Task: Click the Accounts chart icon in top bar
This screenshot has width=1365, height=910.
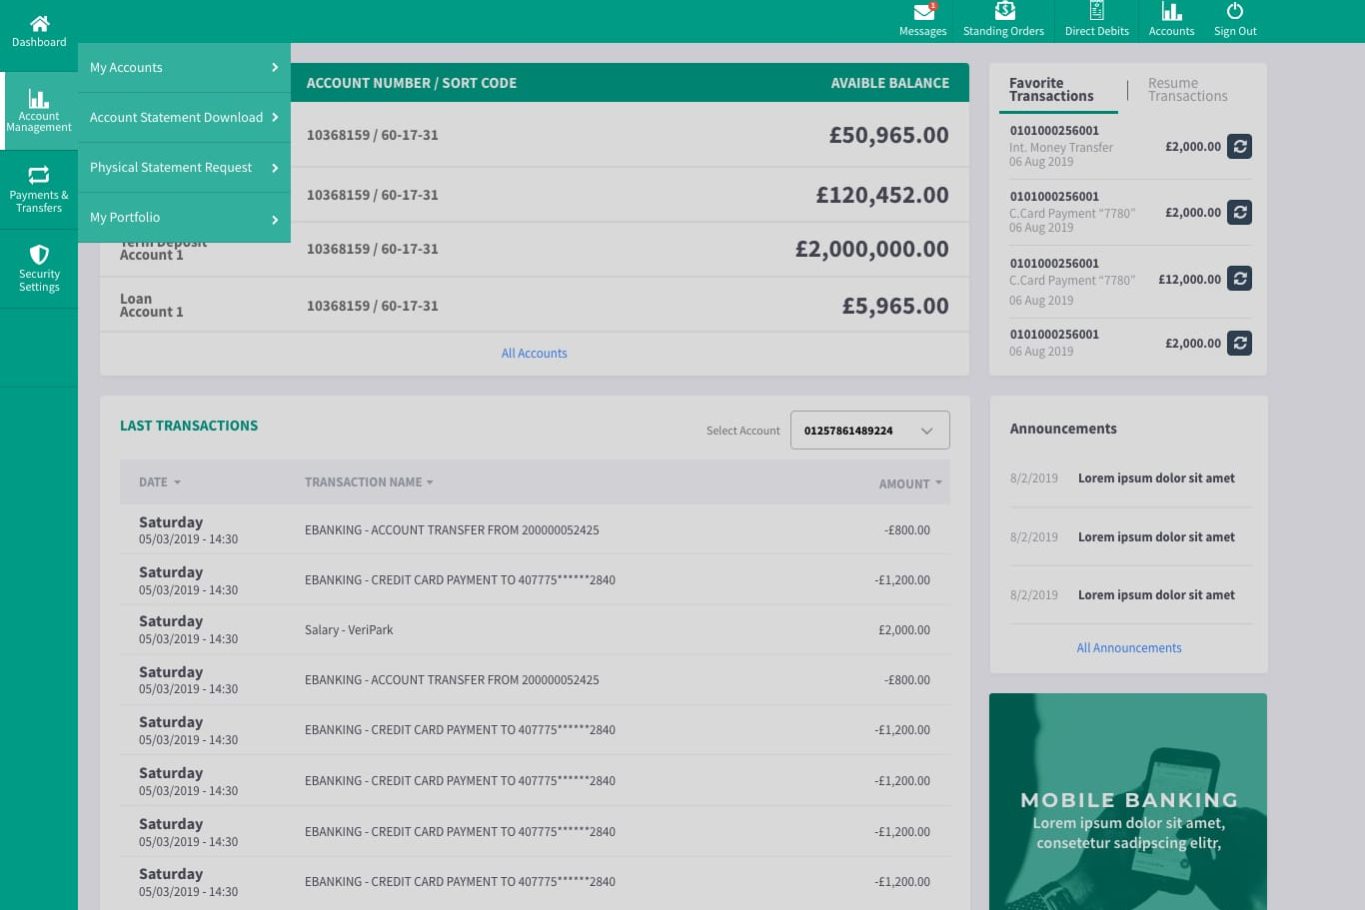Action: tap(1171, 12)
